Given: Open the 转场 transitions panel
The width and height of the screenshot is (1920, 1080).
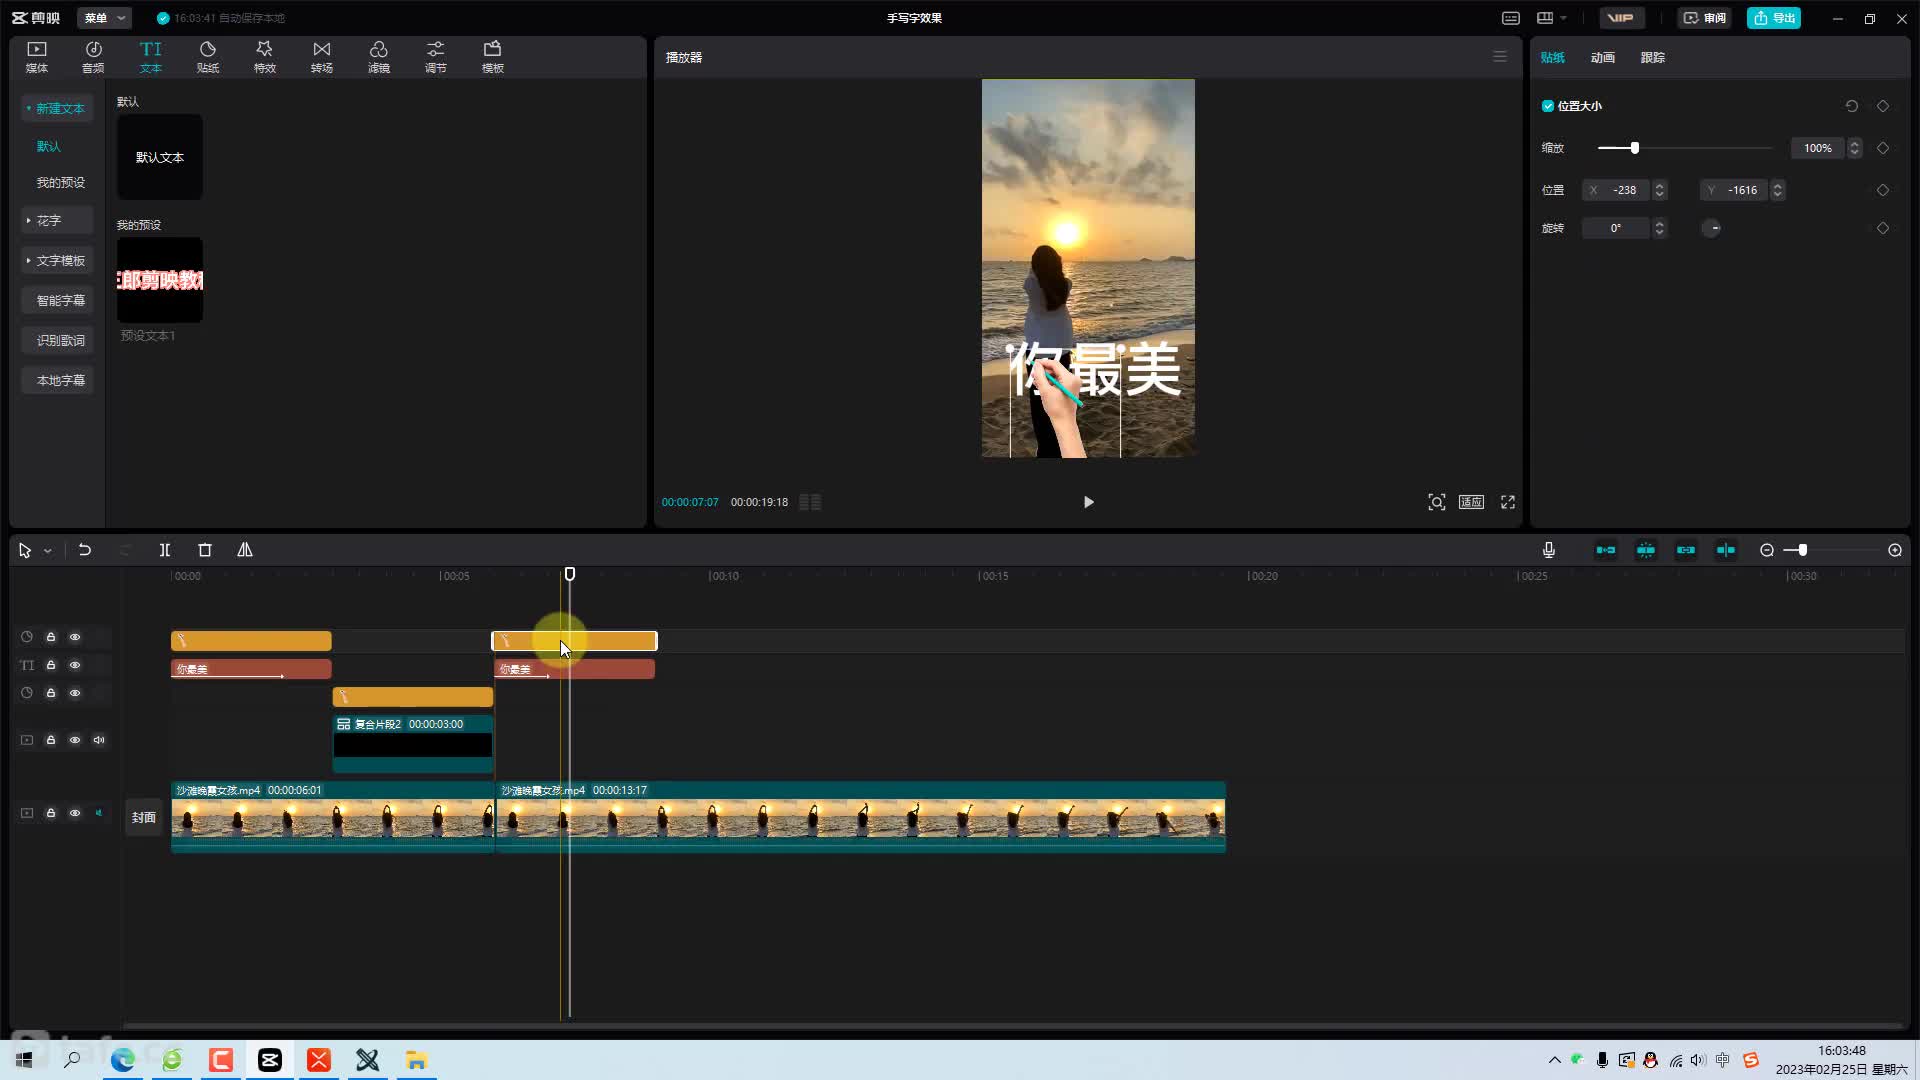Looking at the screenshot, I should pyautogui.click(x=322, y=57).
